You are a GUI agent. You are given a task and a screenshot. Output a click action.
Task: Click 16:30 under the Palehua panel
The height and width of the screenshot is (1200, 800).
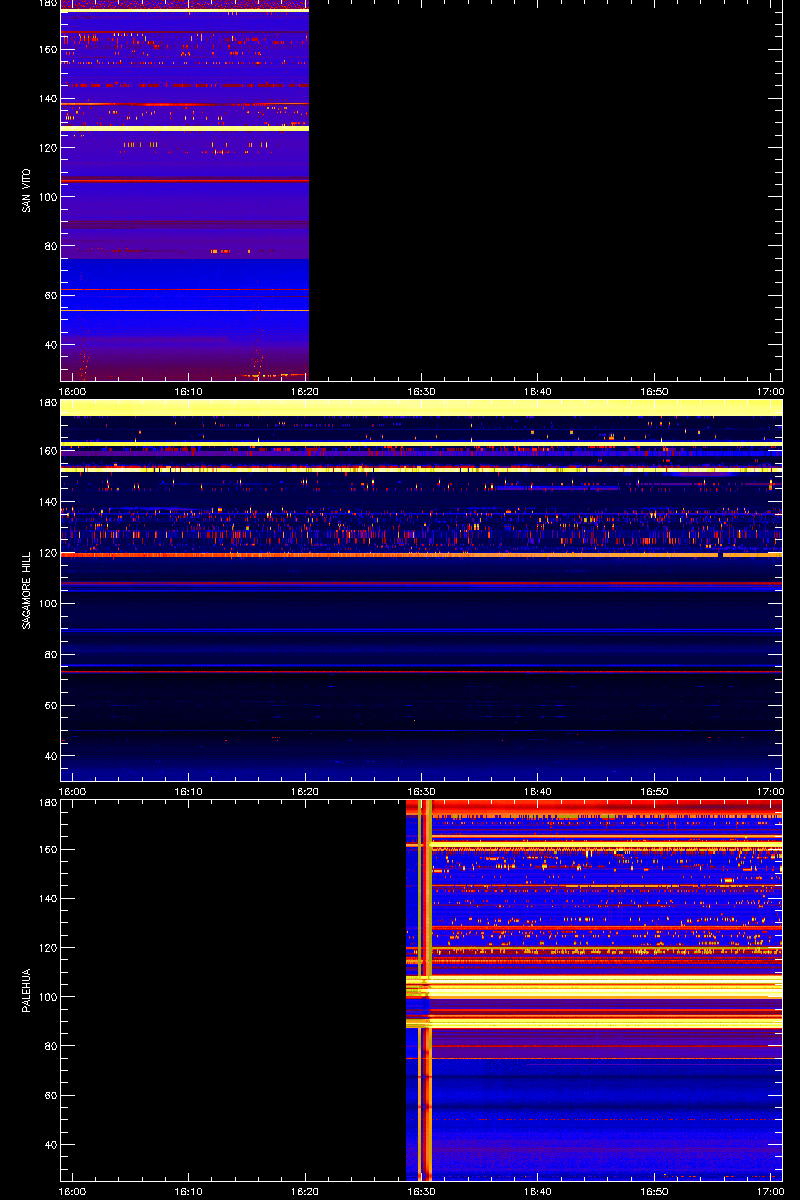pos(422,1191)
